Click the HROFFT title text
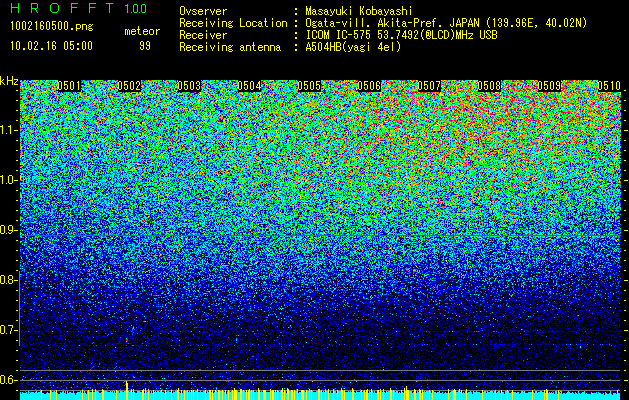 62,8
